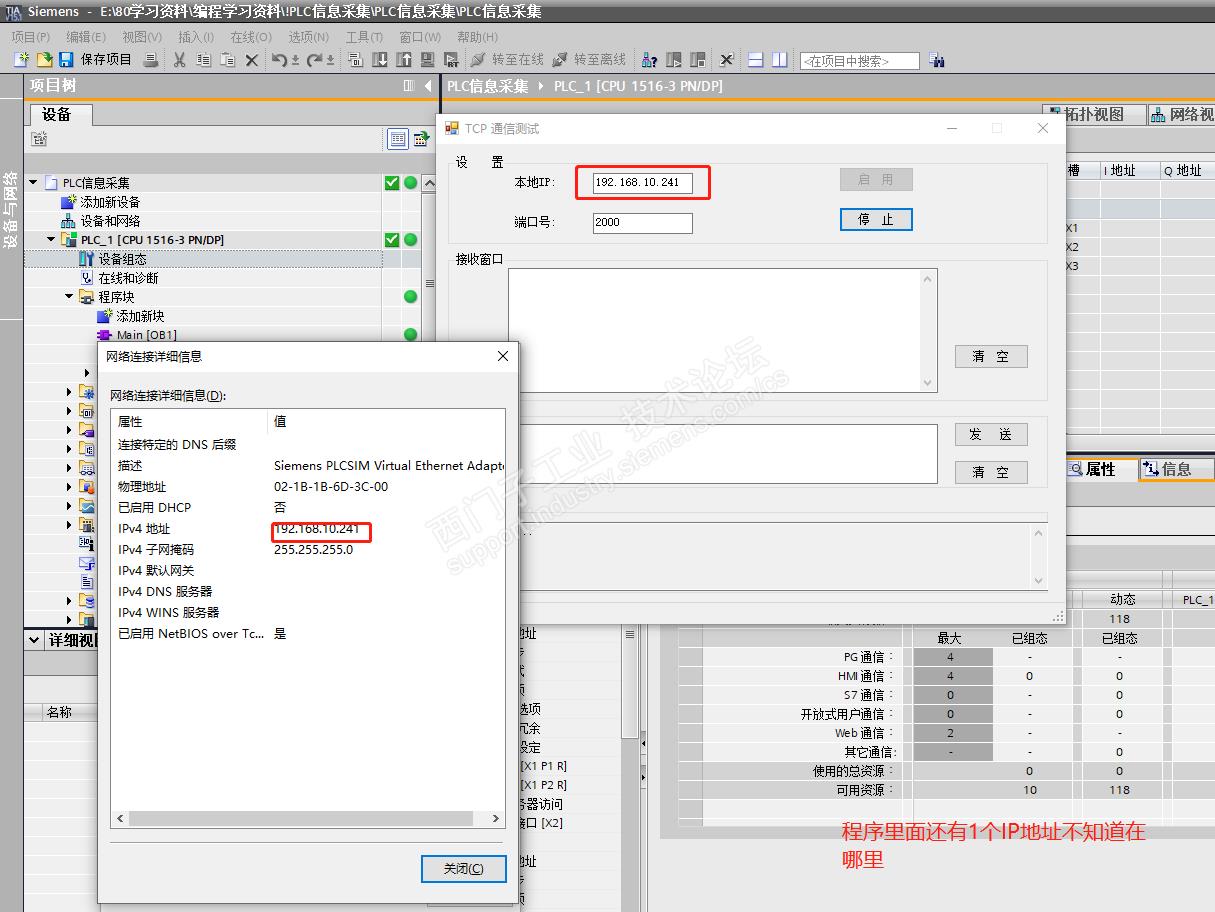Screen dimensions: 1215x912
Task: Click left arrow of details list scrollbar
Action: [121, 818]
